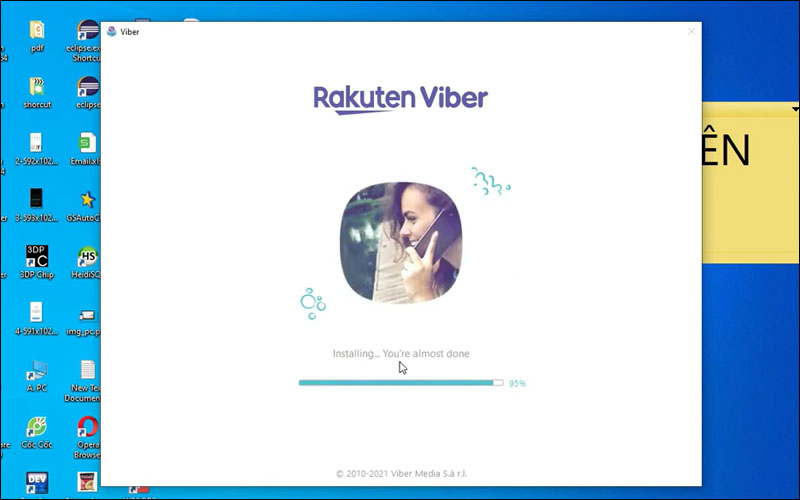Click the 95% progress label
800x500 pixels.
[x=517, y=383]
